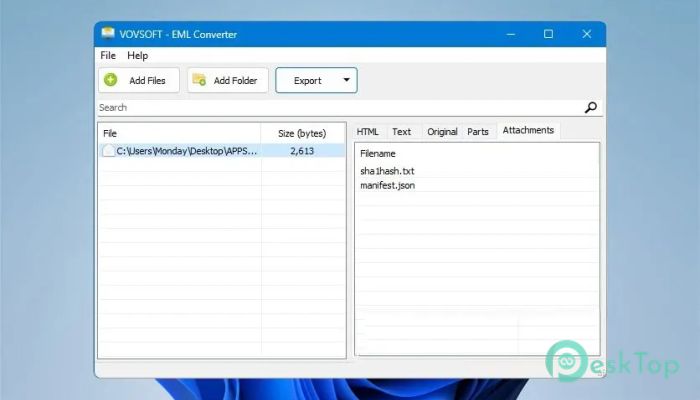
Task: Click the Add Folder button label
Action: 235,80
